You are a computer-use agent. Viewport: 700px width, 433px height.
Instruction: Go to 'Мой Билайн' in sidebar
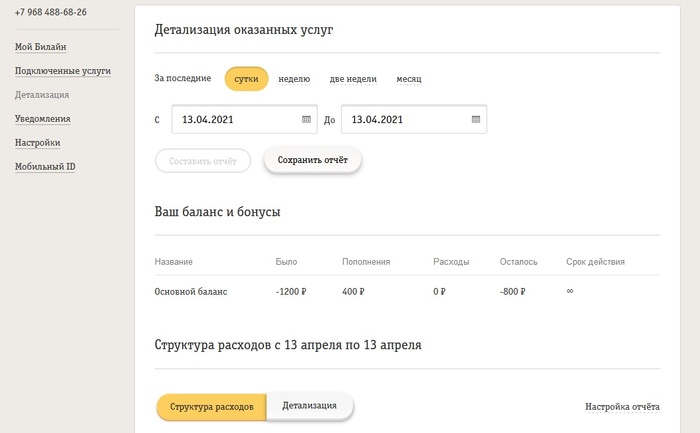pos(41,47)
